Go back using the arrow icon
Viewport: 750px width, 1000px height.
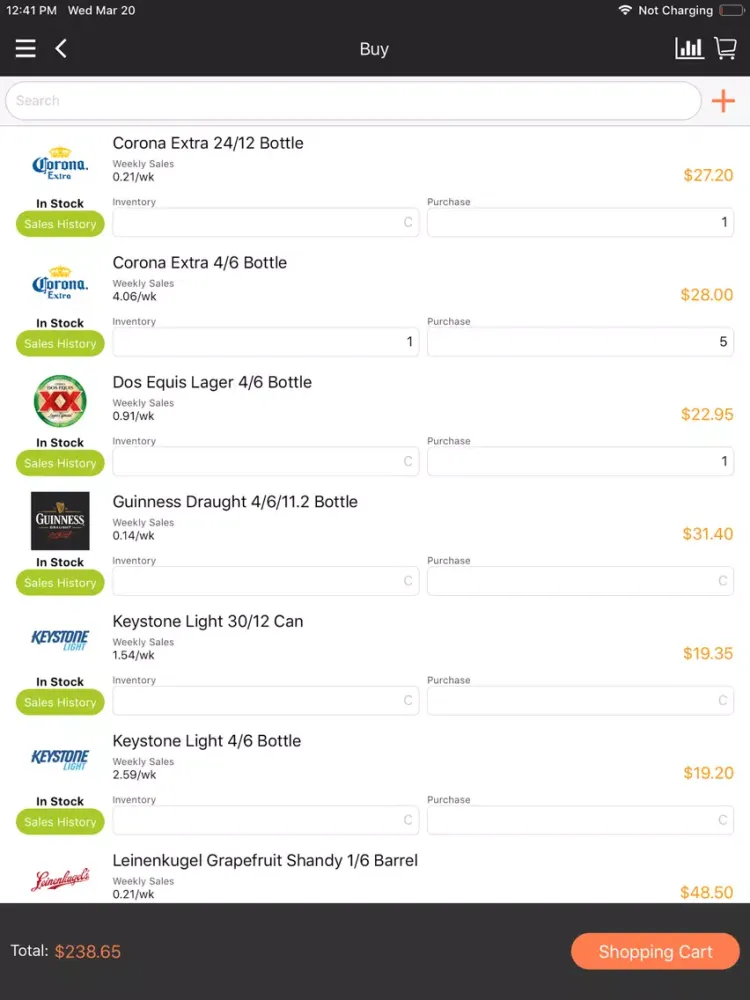click(x=61, y=48)
